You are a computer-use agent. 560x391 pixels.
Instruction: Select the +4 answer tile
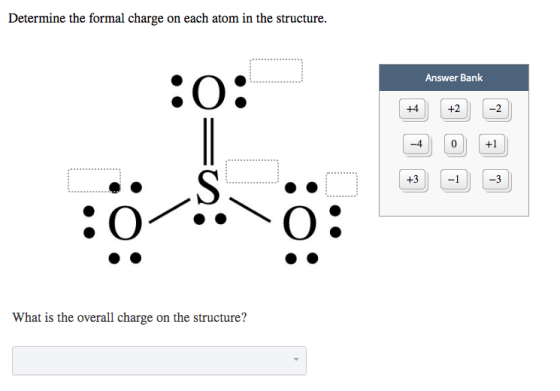tap(412, 109)
